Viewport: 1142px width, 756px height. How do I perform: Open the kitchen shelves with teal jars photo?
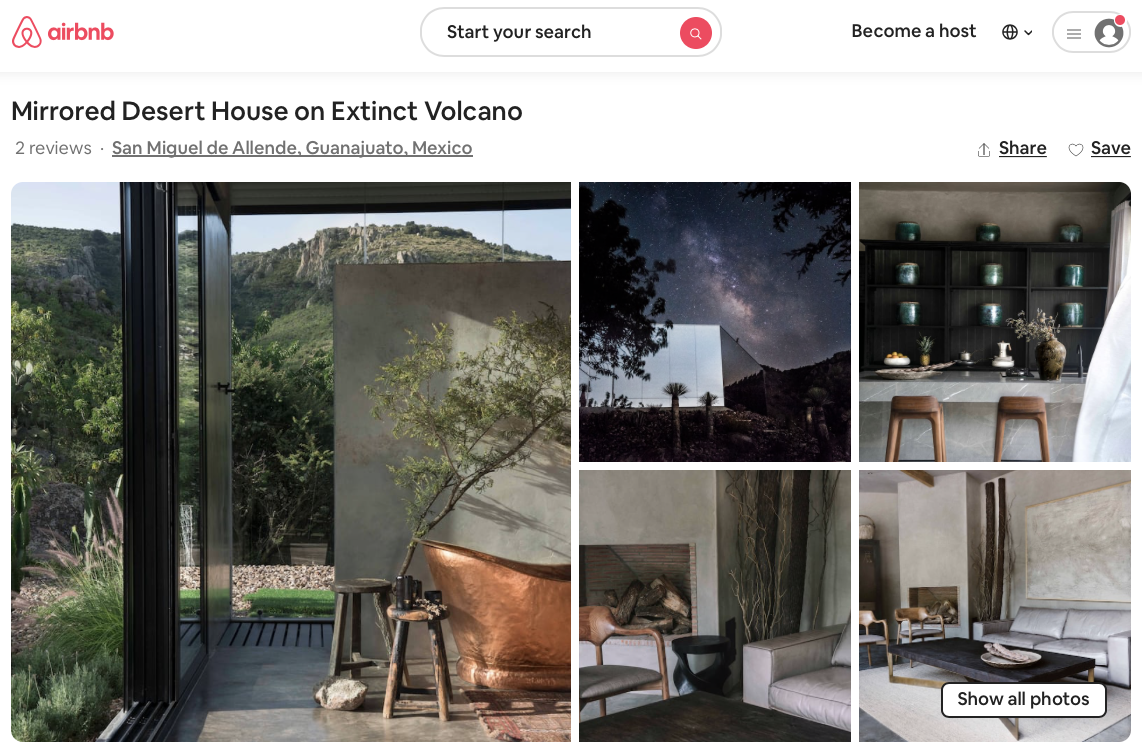coord(994,322)
